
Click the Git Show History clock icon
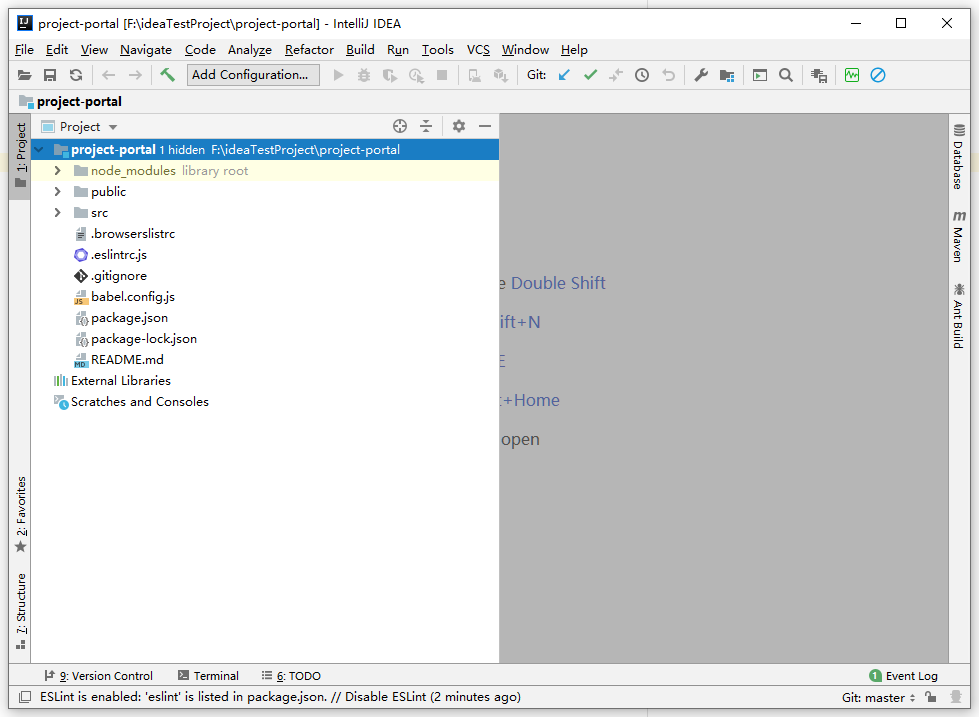[x=642, y=76]
